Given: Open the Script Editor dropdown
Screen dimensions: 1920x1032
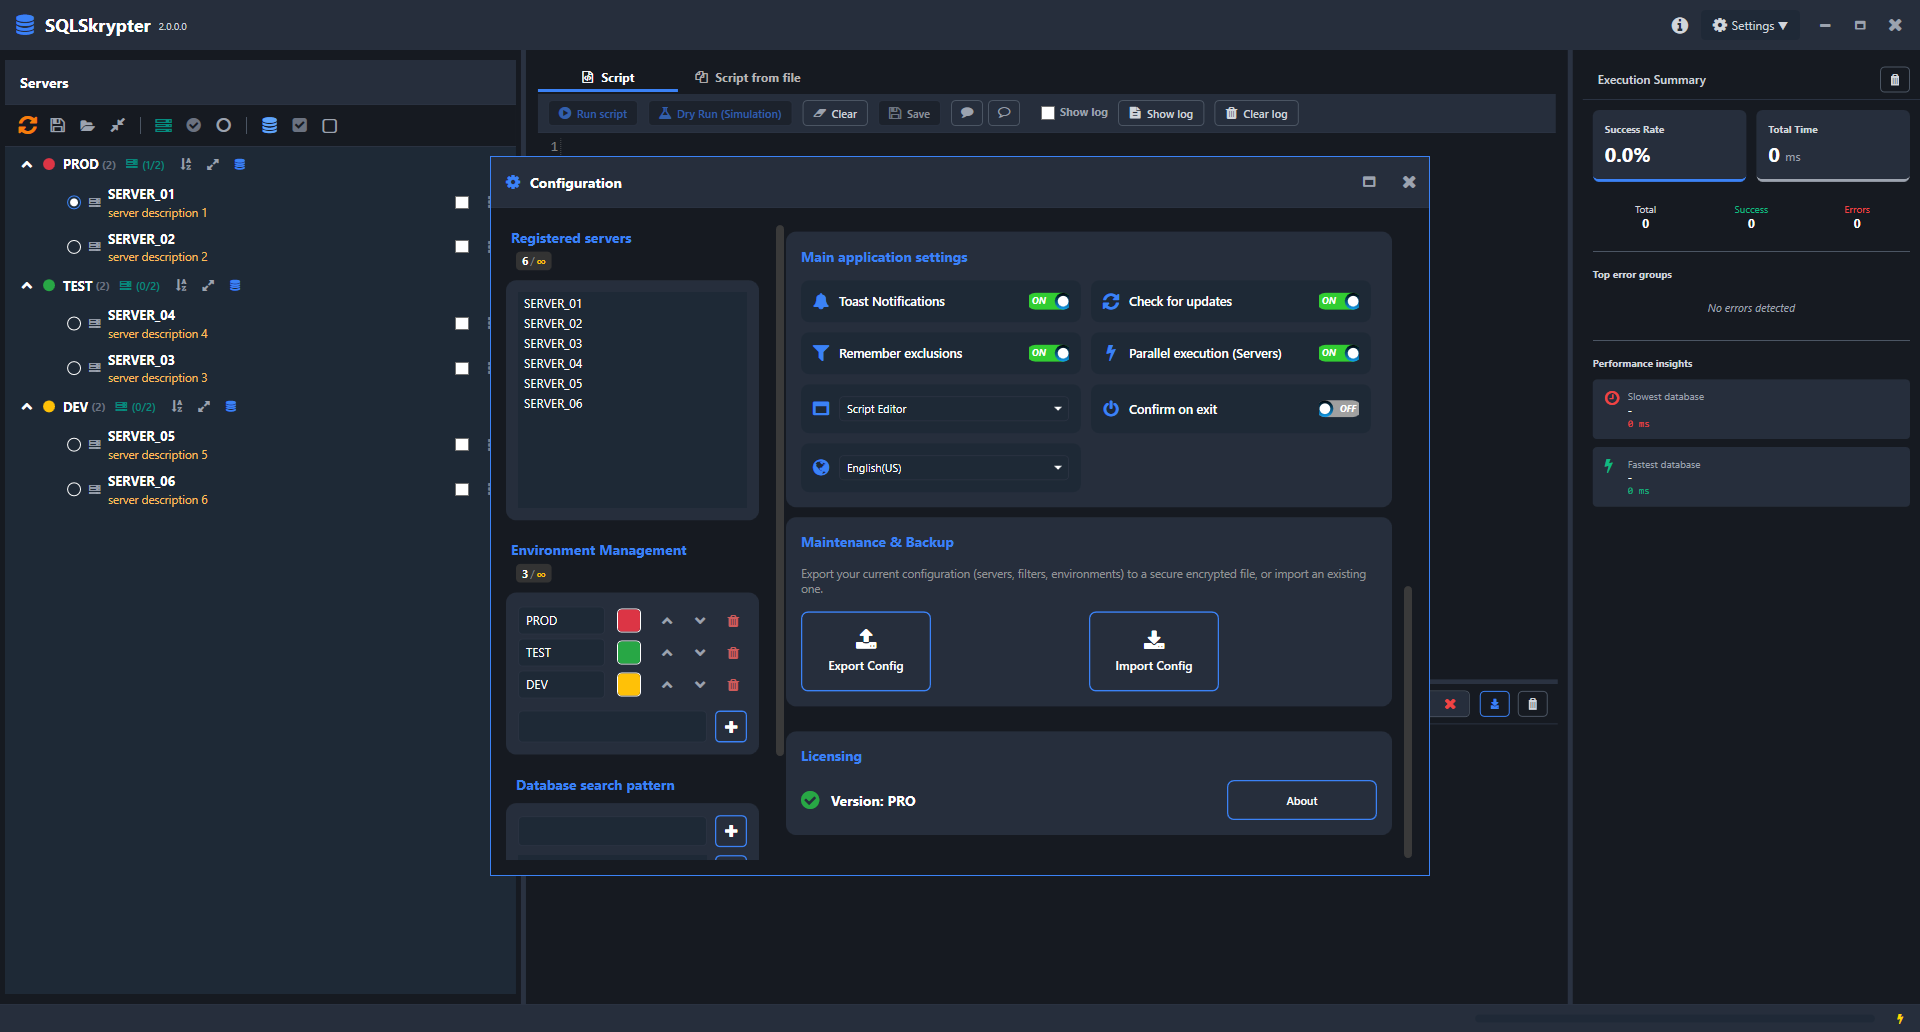Looking at the screenshot, I should click(954, 409).
